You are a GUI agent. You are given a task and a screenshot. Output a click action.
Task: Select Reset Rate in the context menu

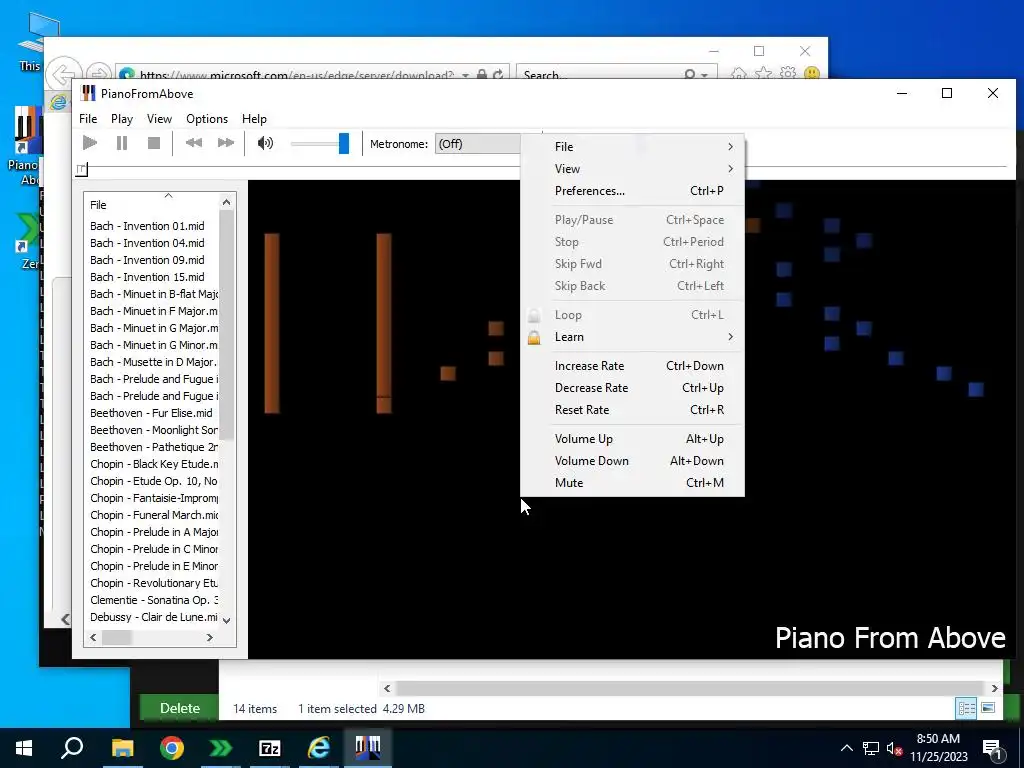coord(632,410)
